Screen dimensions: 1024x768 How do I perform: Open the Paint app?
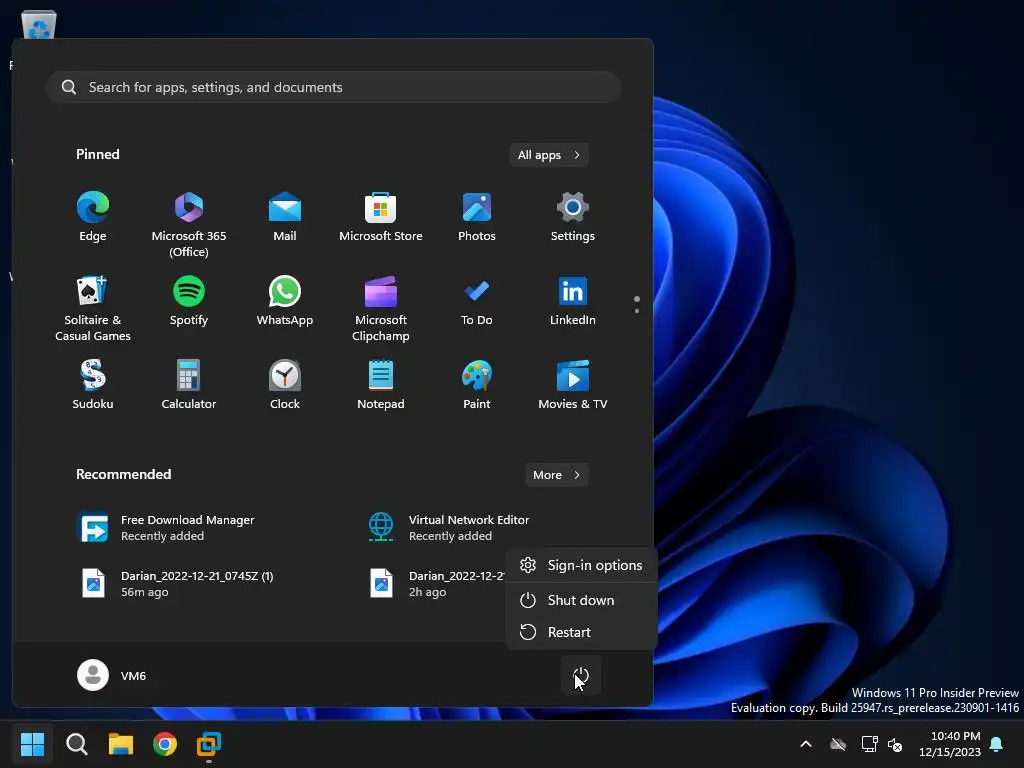coord(477,385)
